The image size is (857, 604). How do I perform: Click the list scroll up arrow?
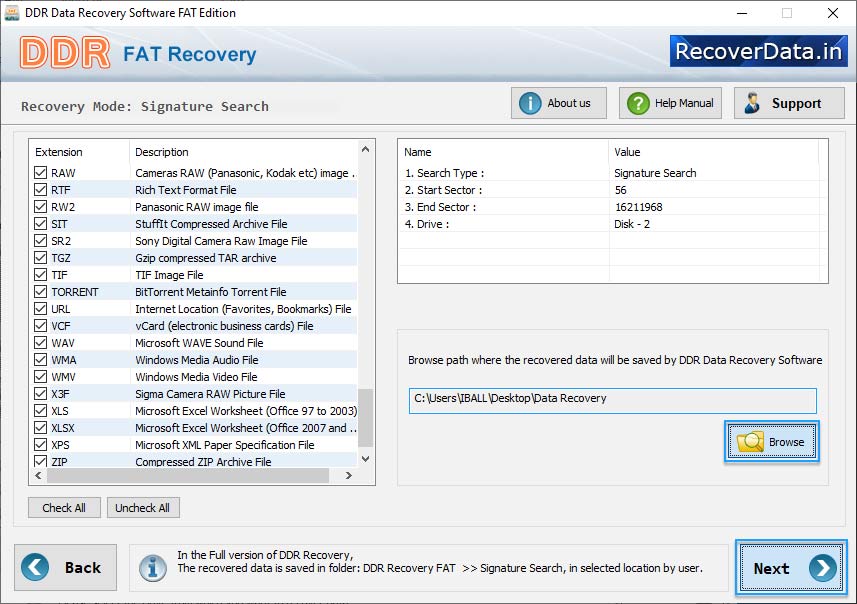[x=366, y=149]
